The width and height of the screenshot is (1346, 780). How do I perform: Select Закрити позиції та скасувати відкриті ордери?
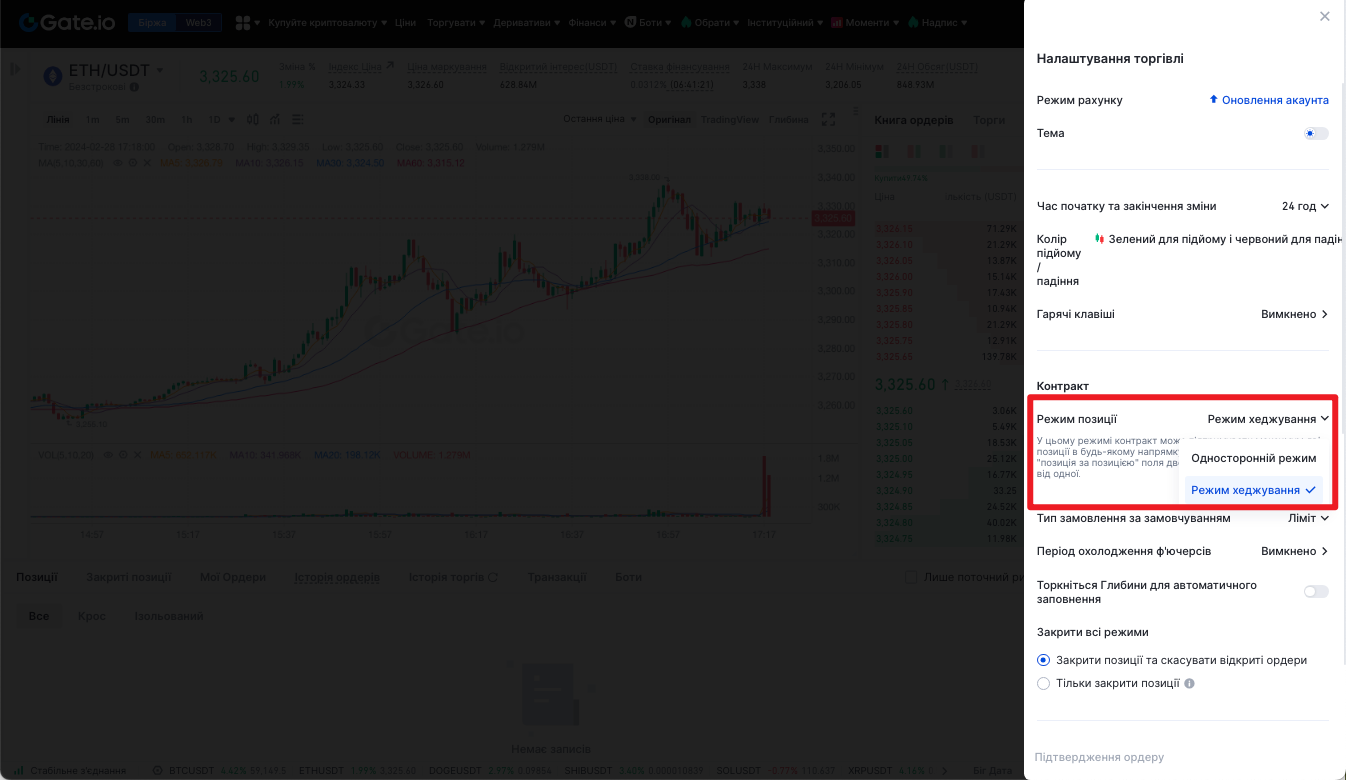(1044, 660)
